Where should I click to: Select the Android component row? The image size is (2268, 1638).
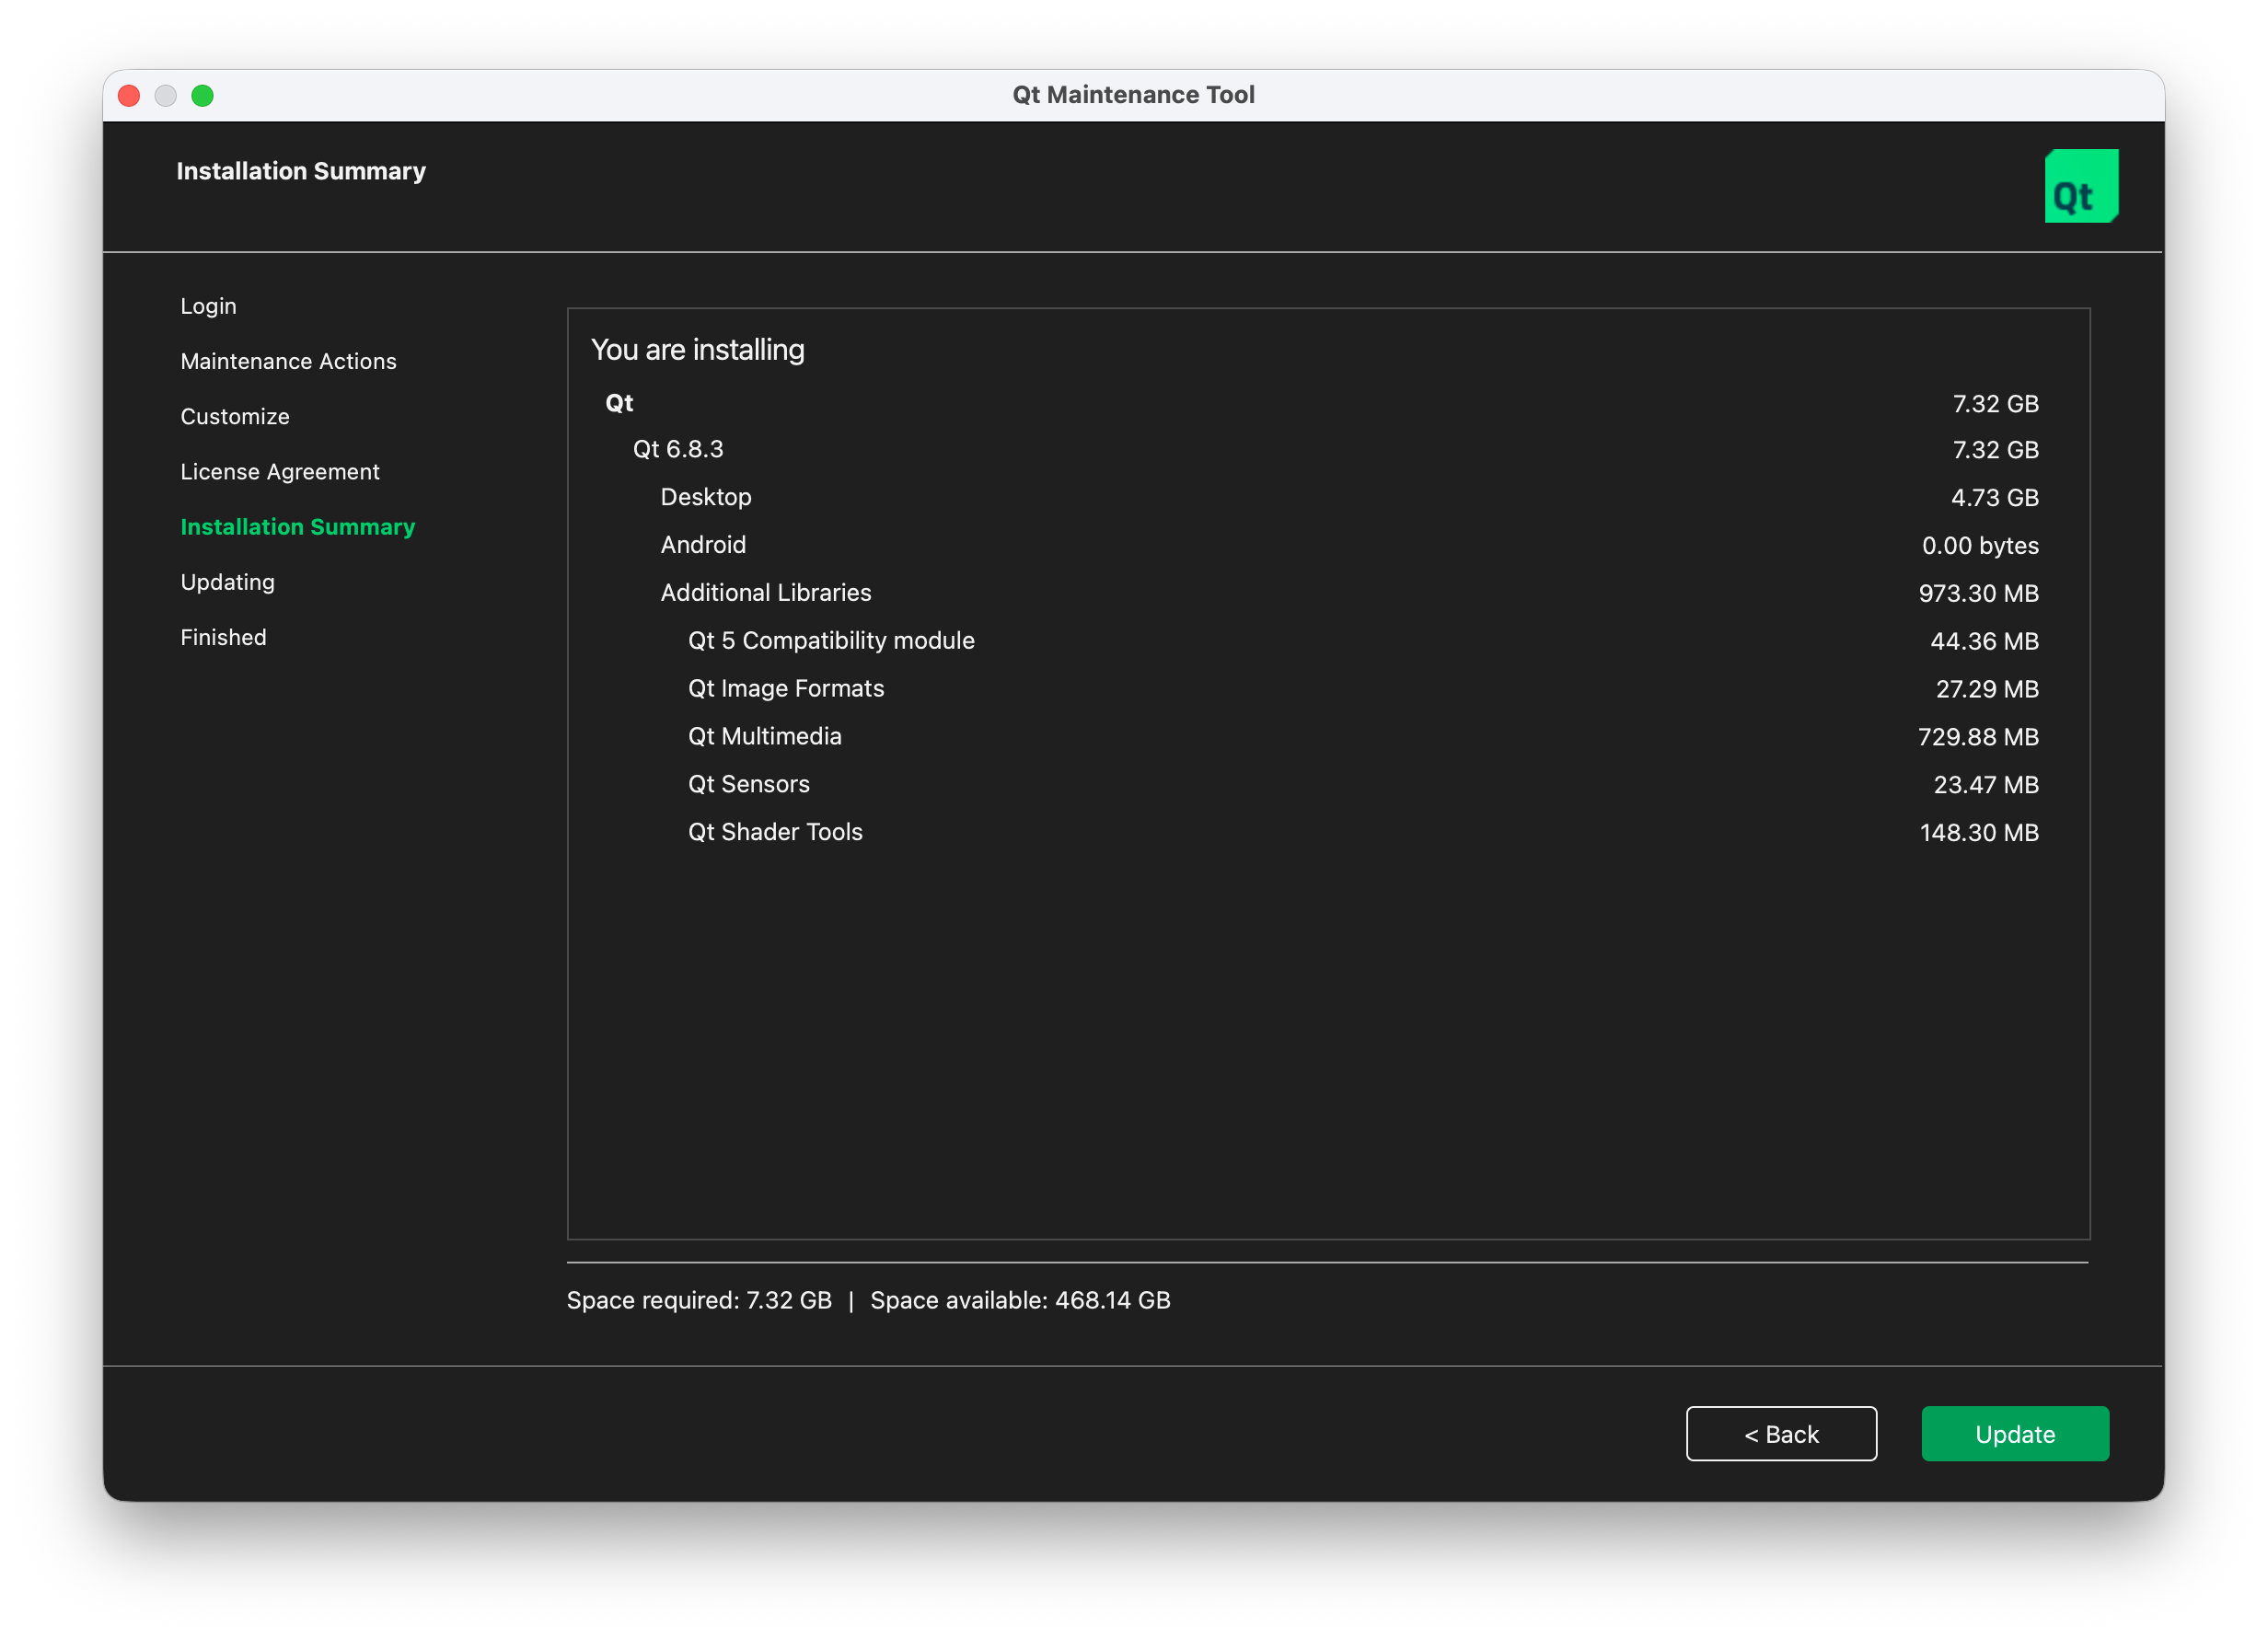[x=703, y=545]
